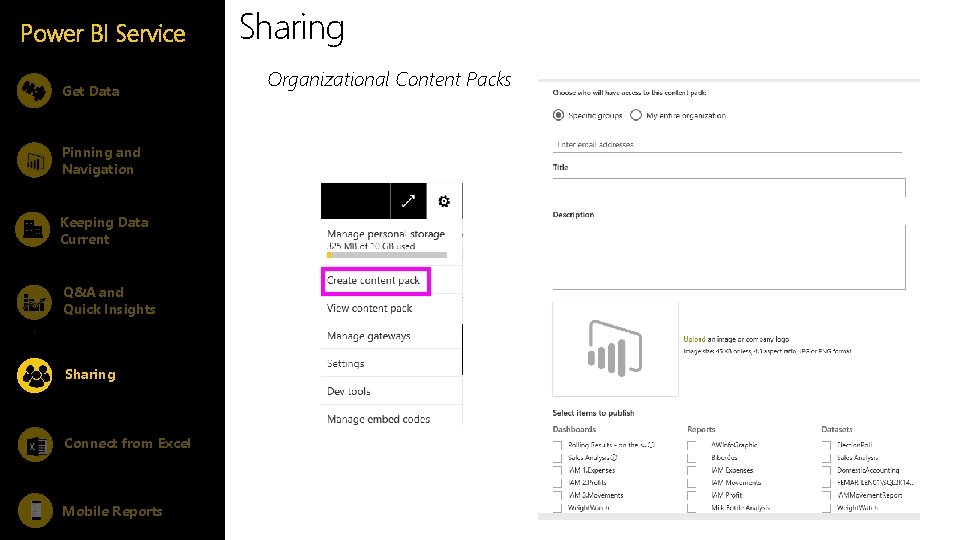960x540 pixels.
Task: Check the WM 3.Movements dashboard checkbox
Action: click(x=557, y=495)
